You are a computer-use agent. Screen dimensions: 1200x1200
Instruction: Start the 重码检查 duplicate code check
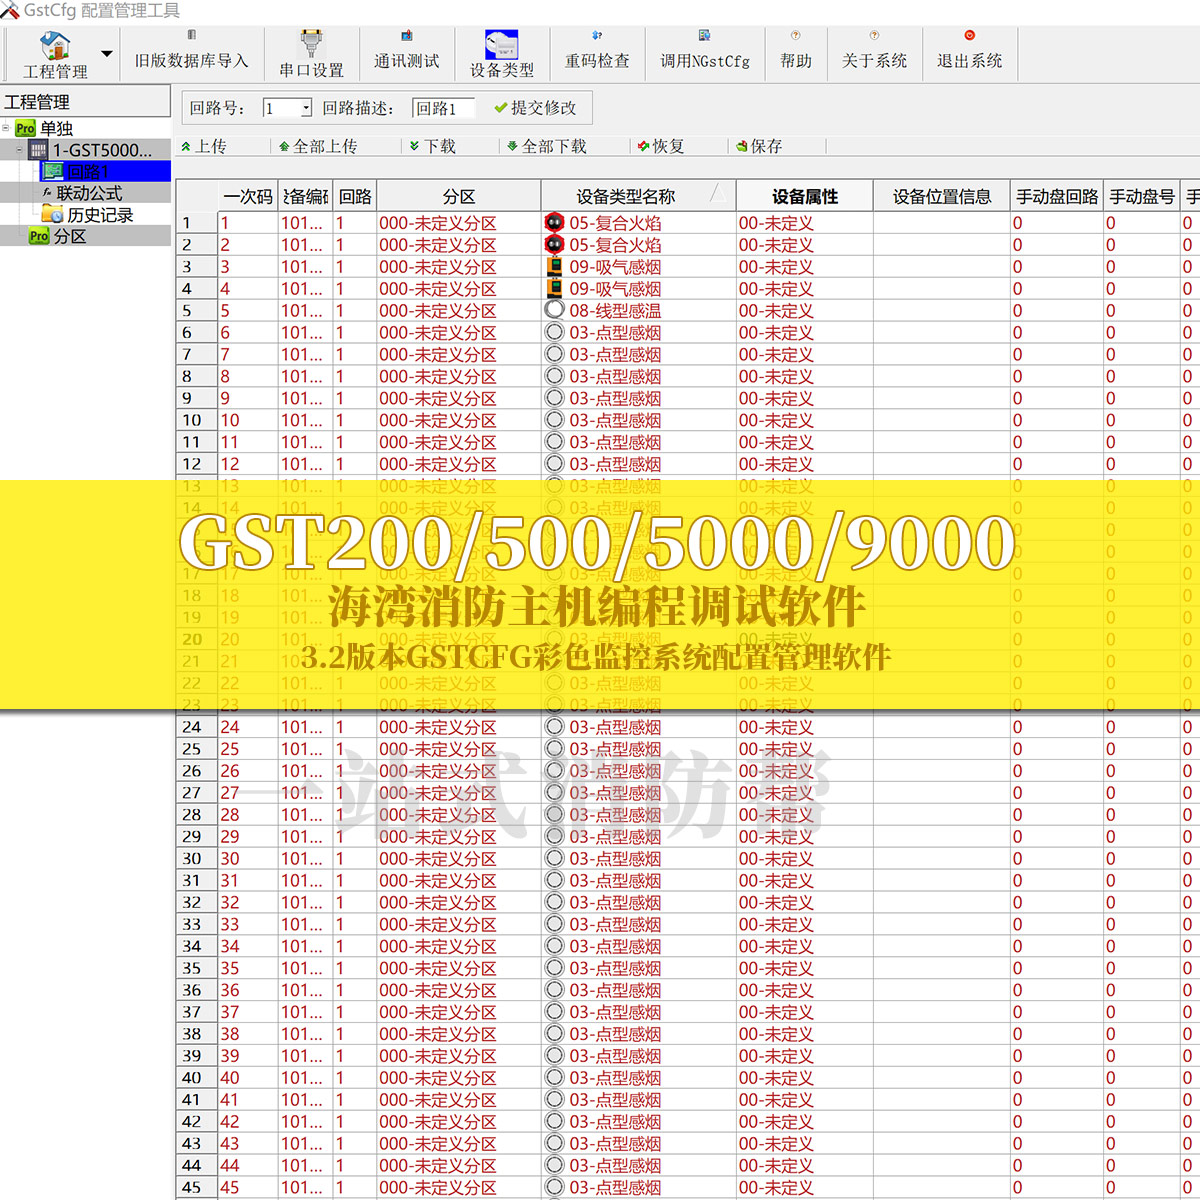pyautogui.click(x=597, y=51)
